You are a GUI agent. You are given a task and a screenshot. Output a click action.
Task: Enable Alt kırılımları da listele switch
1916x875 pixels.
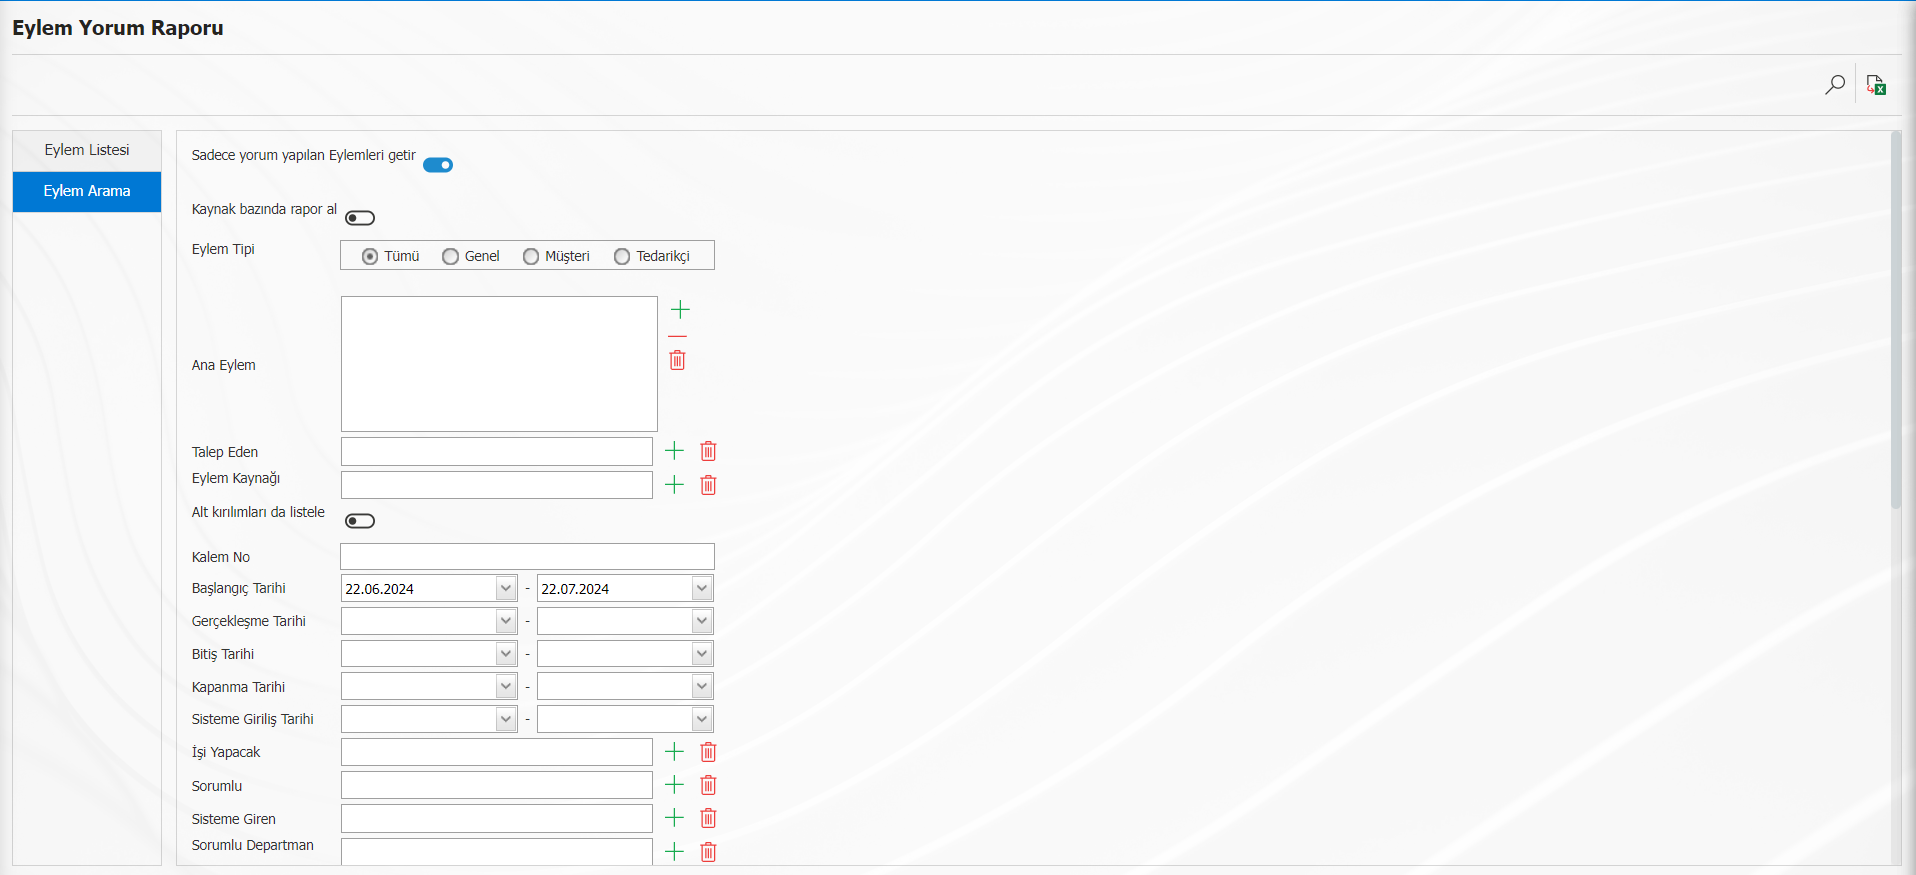(x=360, y=521)
